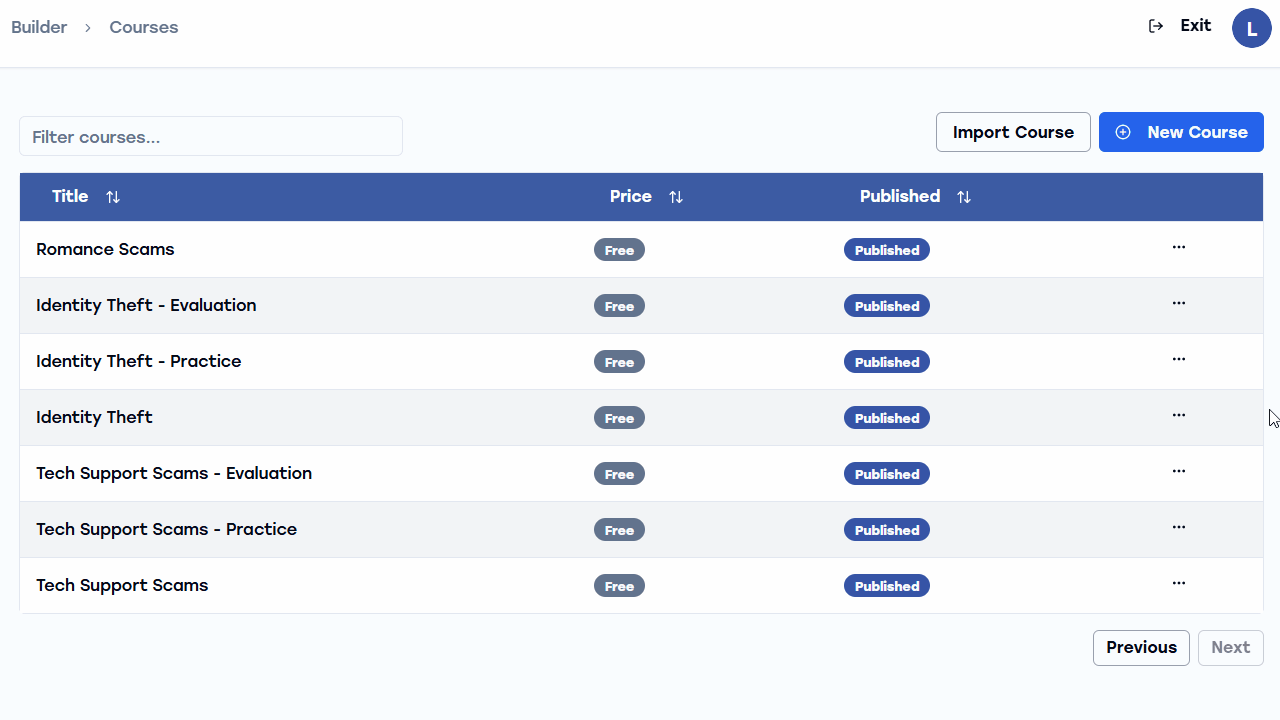Viewport: 1280px width, 720px height.
Task: Go to Builder in the breadcrumb
Action: pos(39,28)
